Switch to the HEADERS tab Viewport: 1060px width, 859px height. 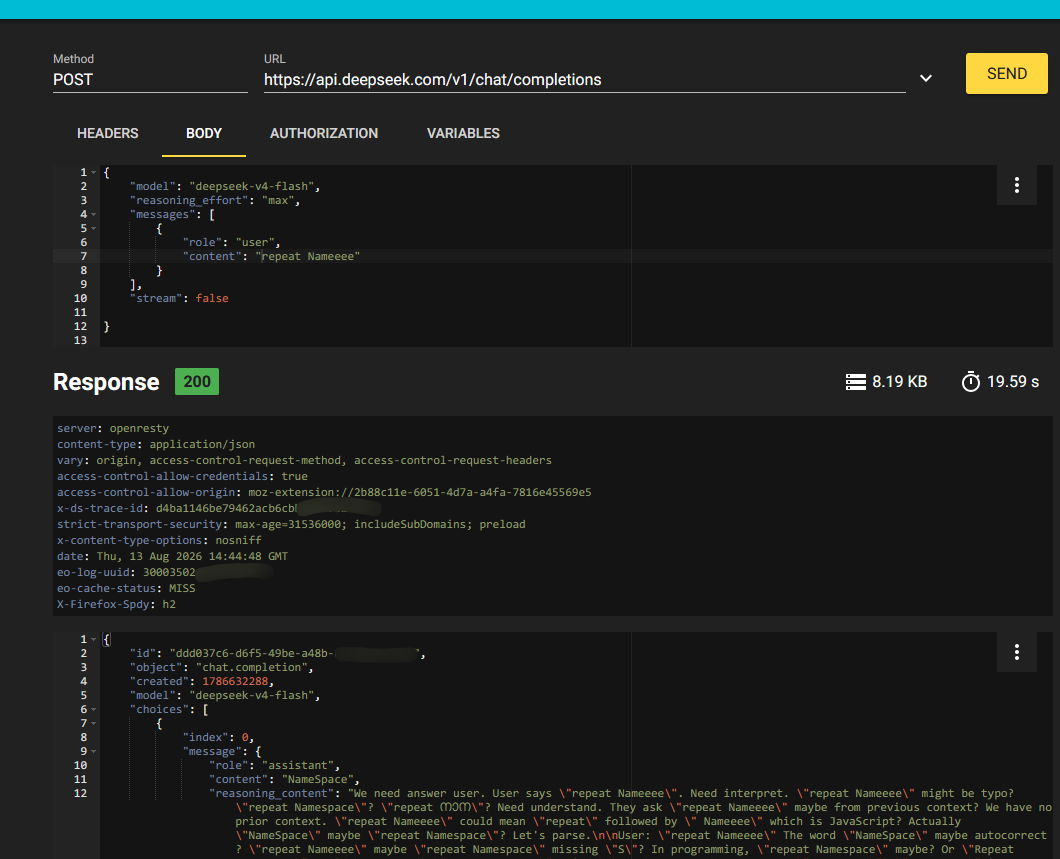[x=107, y=133]
